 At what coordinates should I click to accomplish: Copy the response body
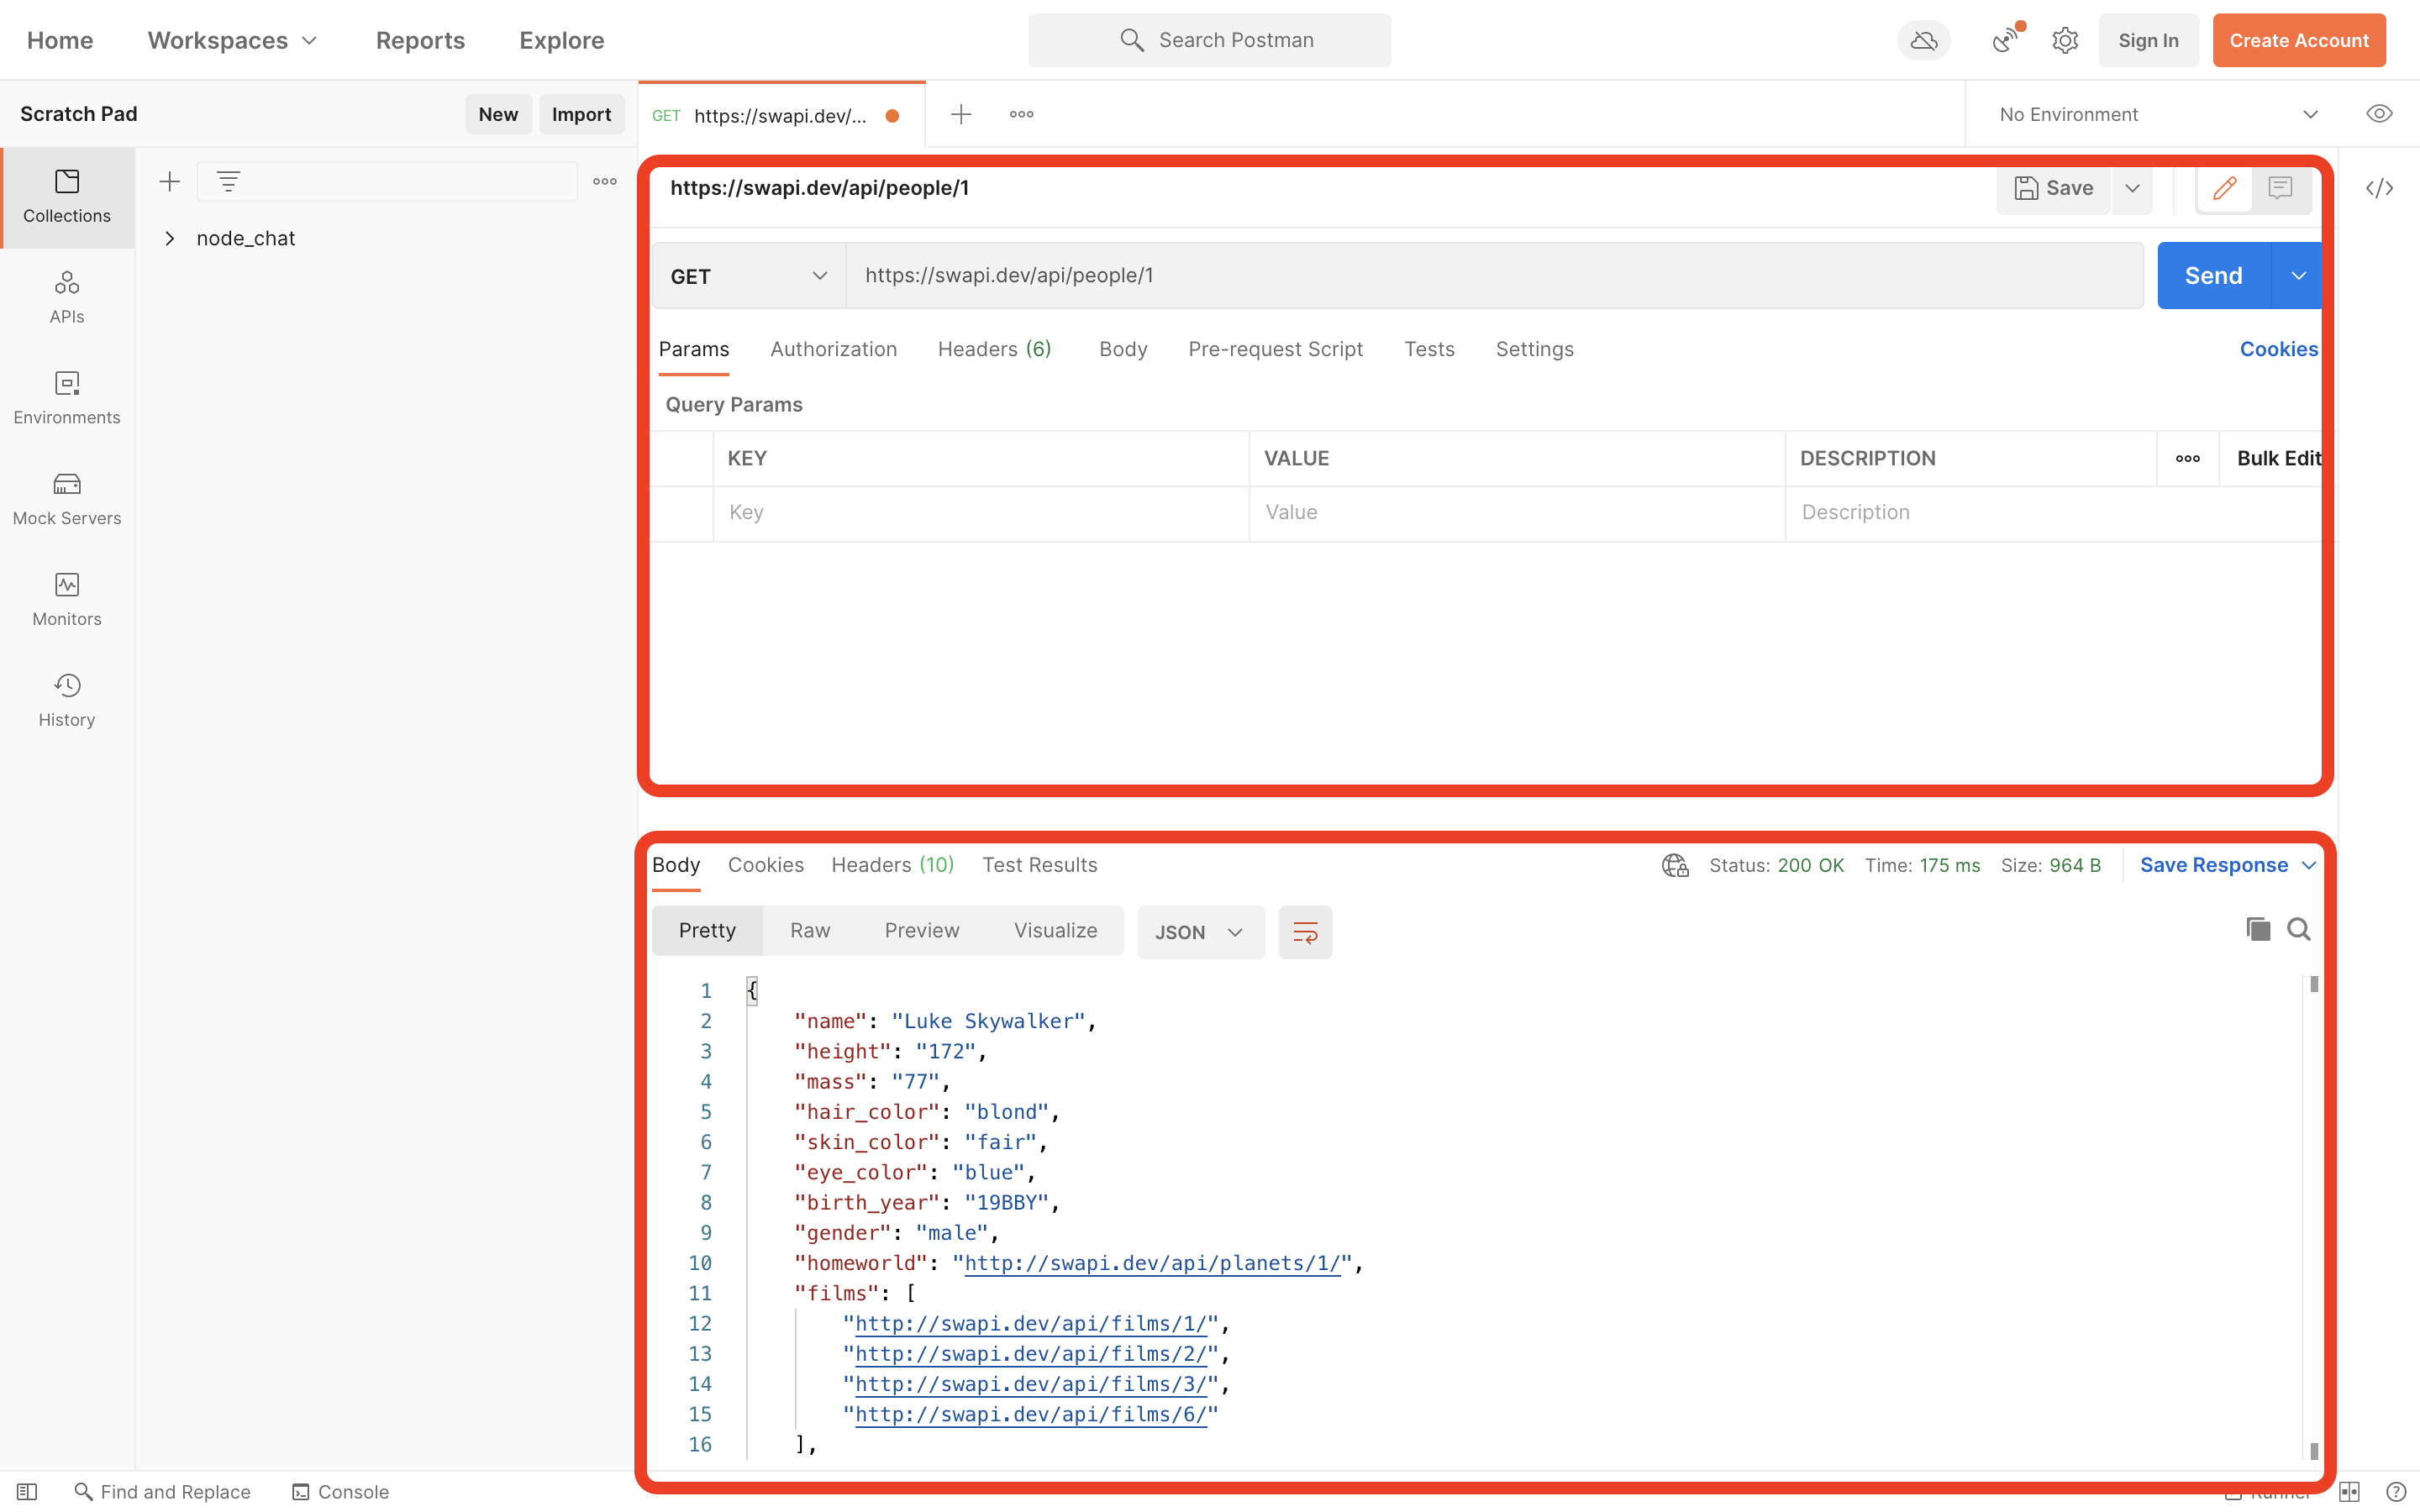pos(2257,929)
